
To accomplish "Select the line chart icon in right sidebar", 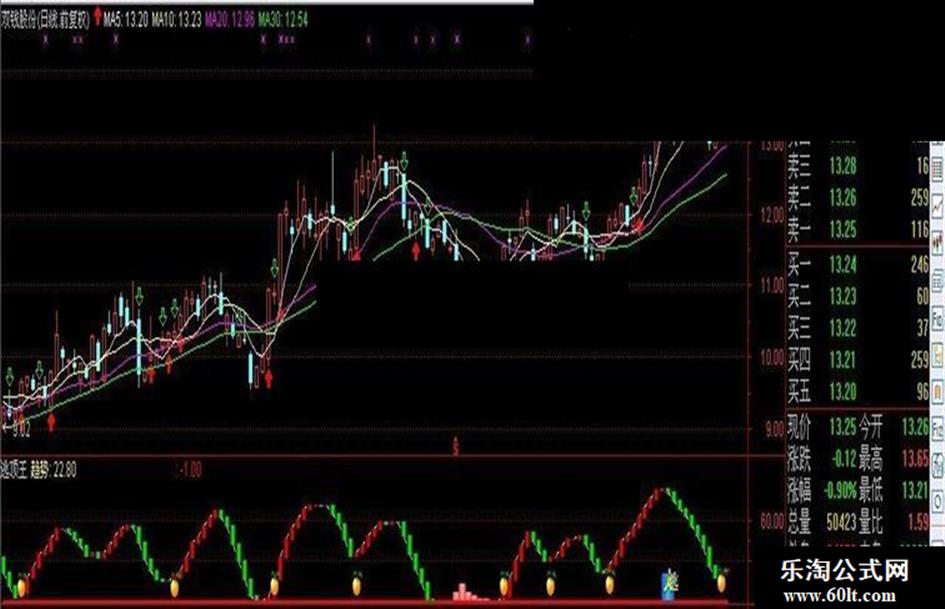I will [x=937, y=207].
